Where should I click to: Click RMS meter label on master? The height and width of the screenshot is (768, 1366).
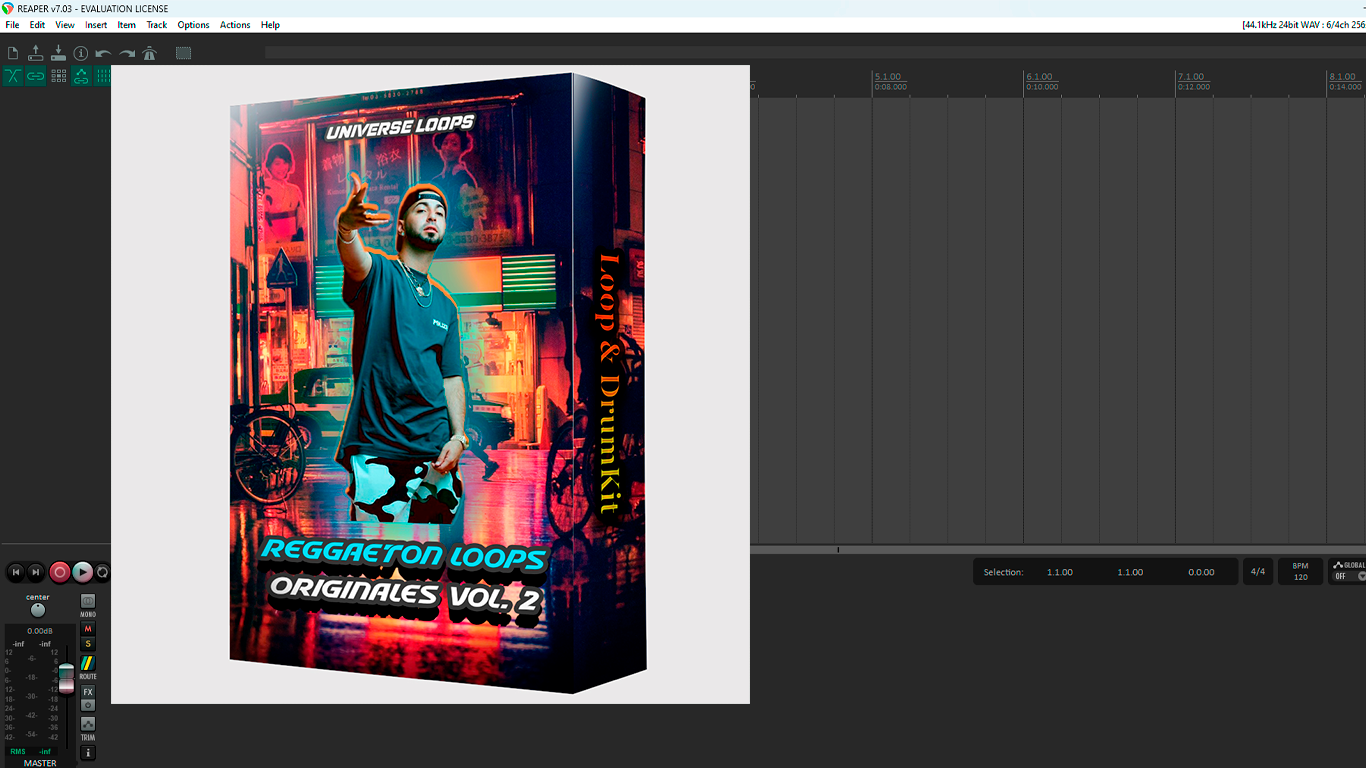tap(18, 751)
